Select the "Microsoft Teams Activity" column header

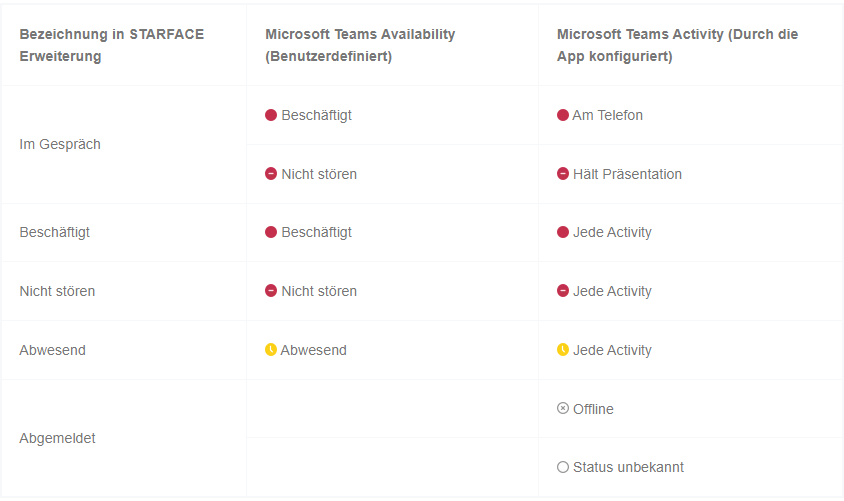(x=677, y=45)
